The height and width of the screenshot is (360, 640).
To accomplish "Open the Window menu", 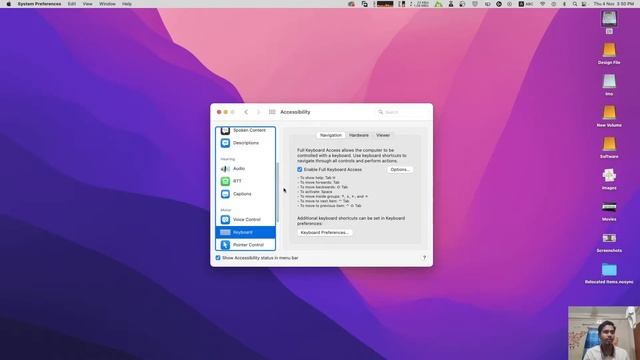I will click(x=107, y=4).
